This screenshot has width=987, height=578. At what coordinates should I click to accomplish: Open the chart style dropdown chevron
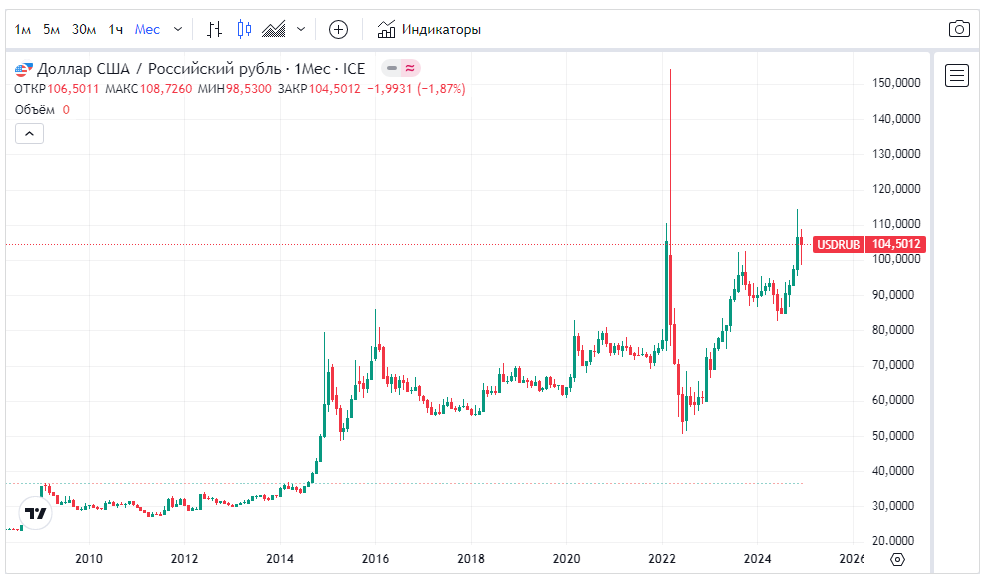click(301, 29)
